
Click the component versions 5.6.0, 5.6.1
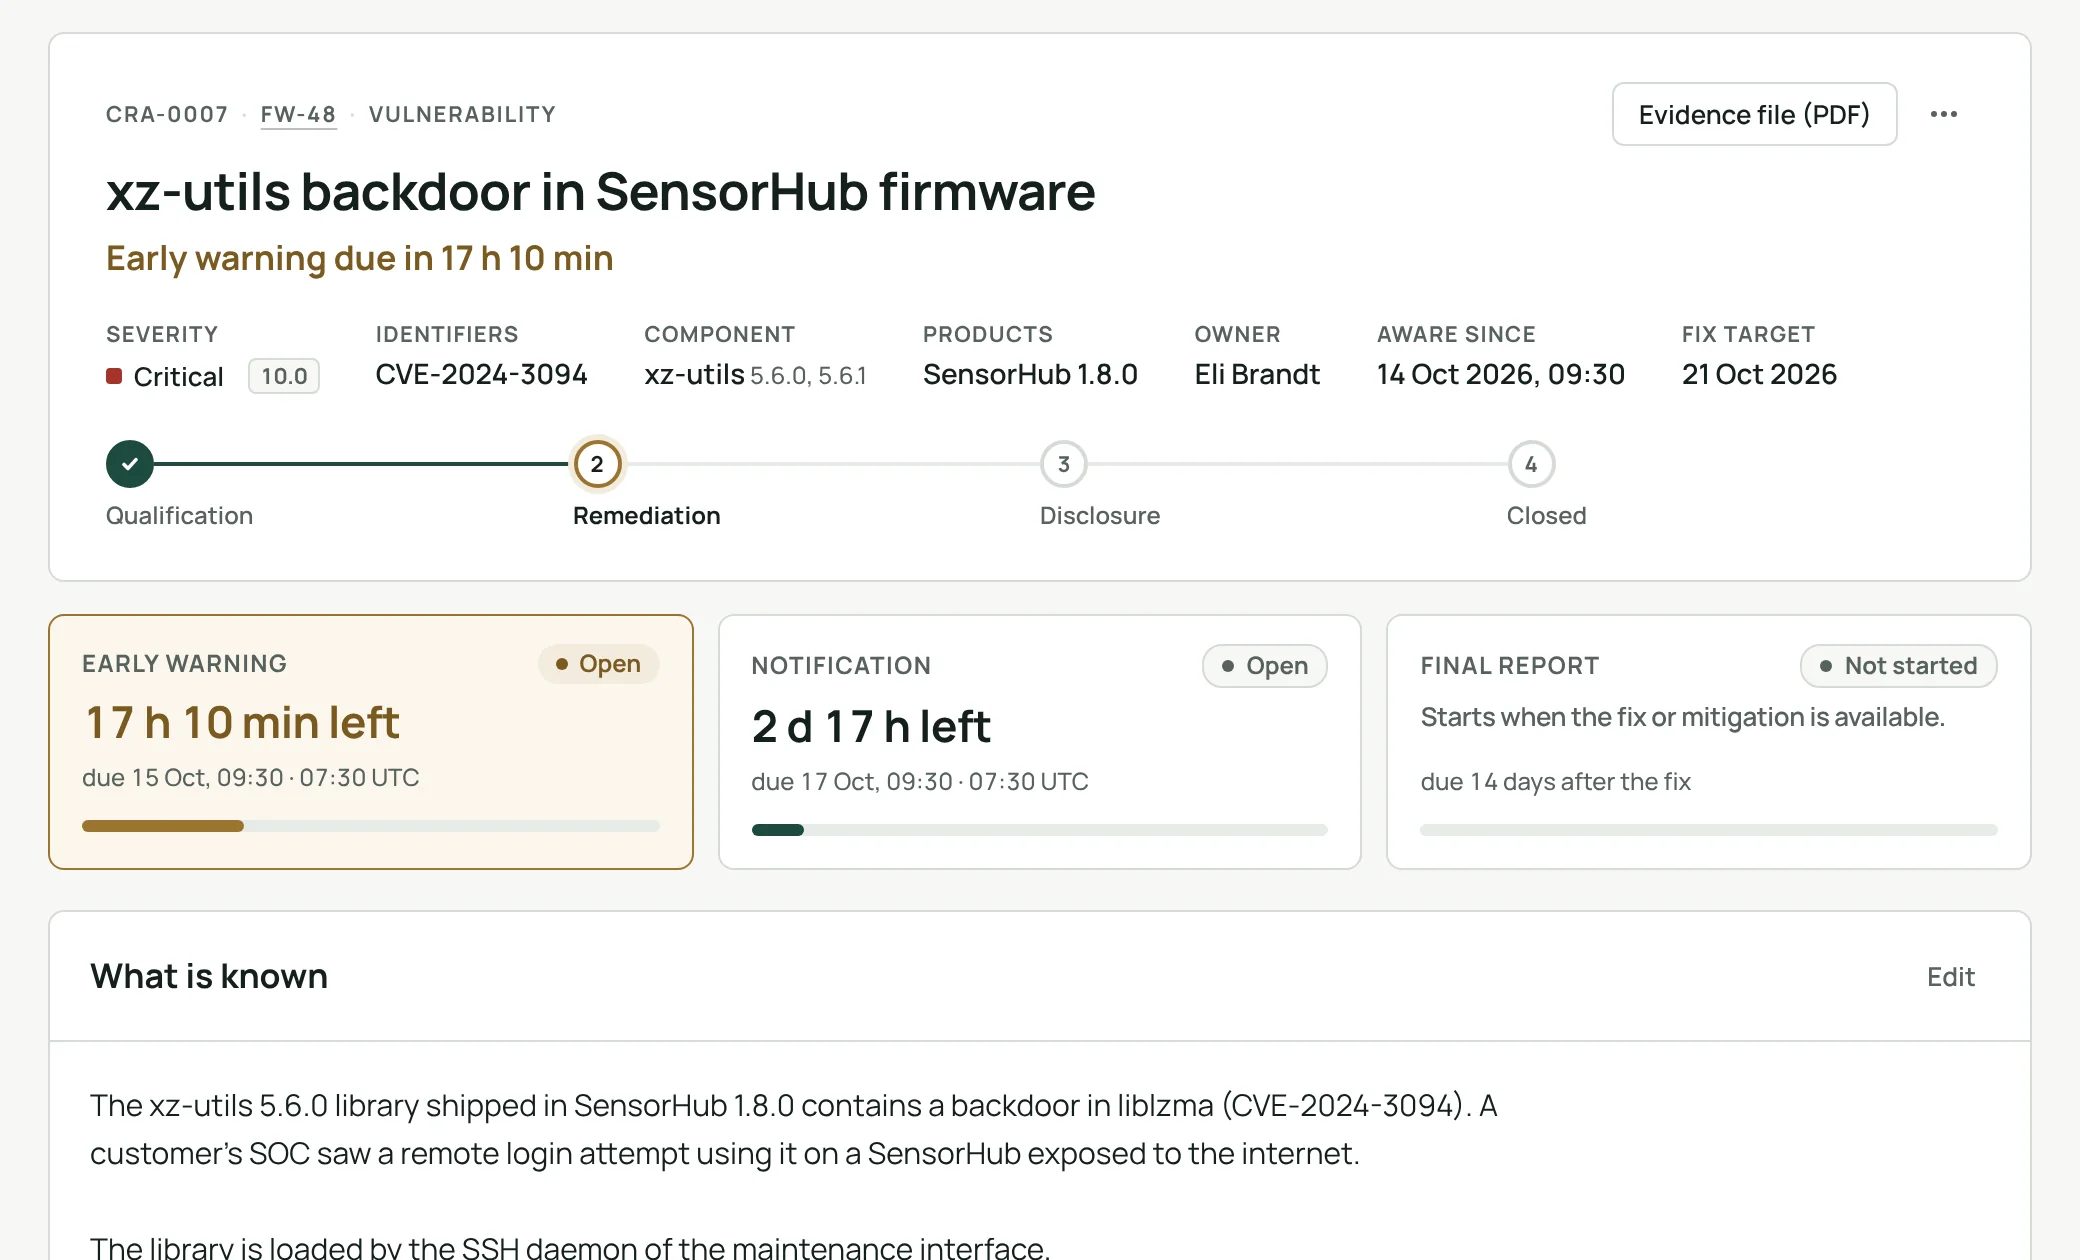pyautogui.click(x=808, y=376)
